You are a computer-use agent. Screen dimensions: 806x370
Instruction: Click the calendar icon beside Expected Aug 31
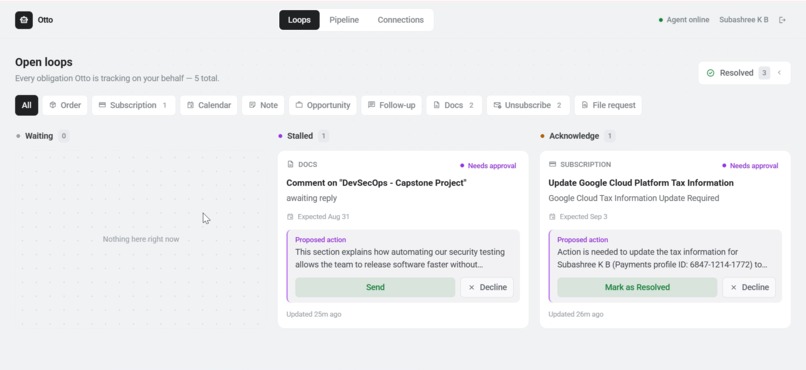(290, 217)
